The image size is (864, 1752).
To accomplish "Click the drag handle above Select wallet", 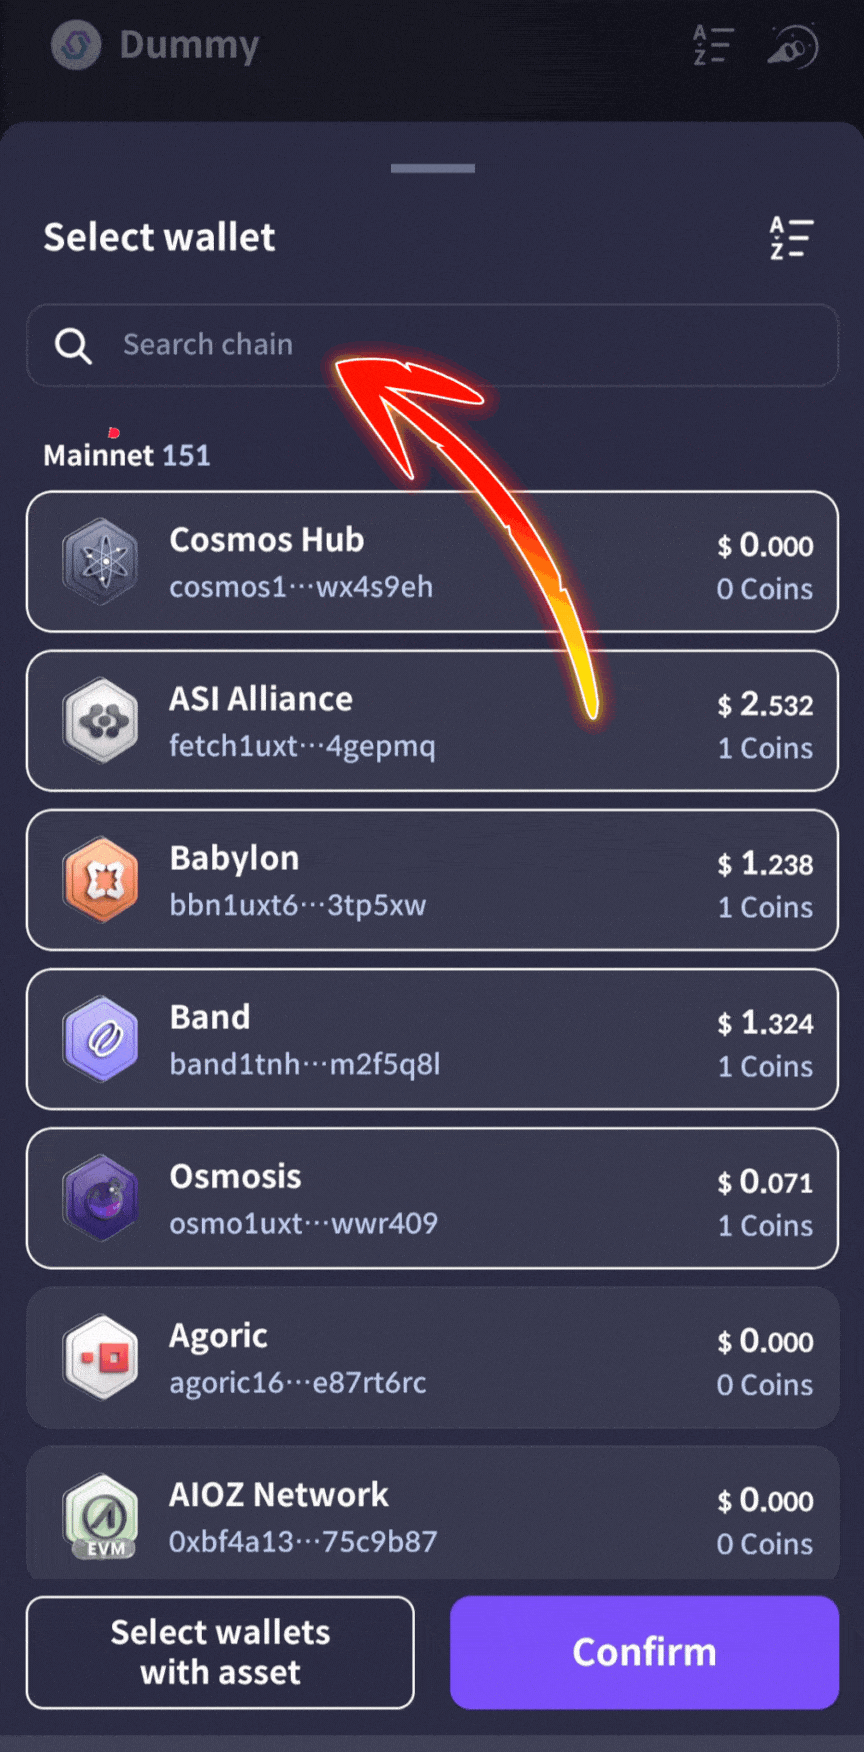I will (x=432, y=168).
